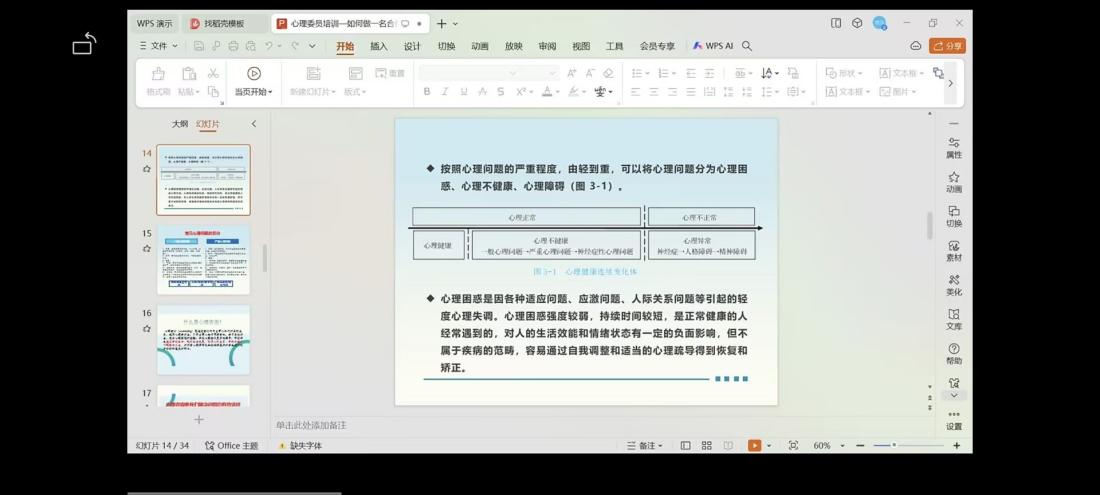Click the slide layout icon
The height and width of the screenshot is (495, 1100).
356,74
